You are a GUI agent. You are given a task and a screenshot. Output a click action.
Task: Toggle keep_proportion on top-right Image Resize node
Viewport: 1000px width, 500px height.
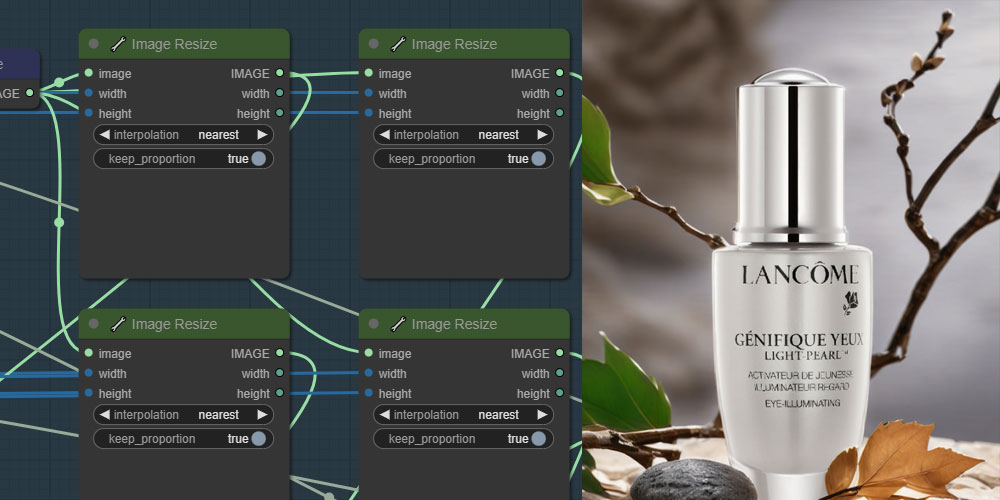(464, 159)
